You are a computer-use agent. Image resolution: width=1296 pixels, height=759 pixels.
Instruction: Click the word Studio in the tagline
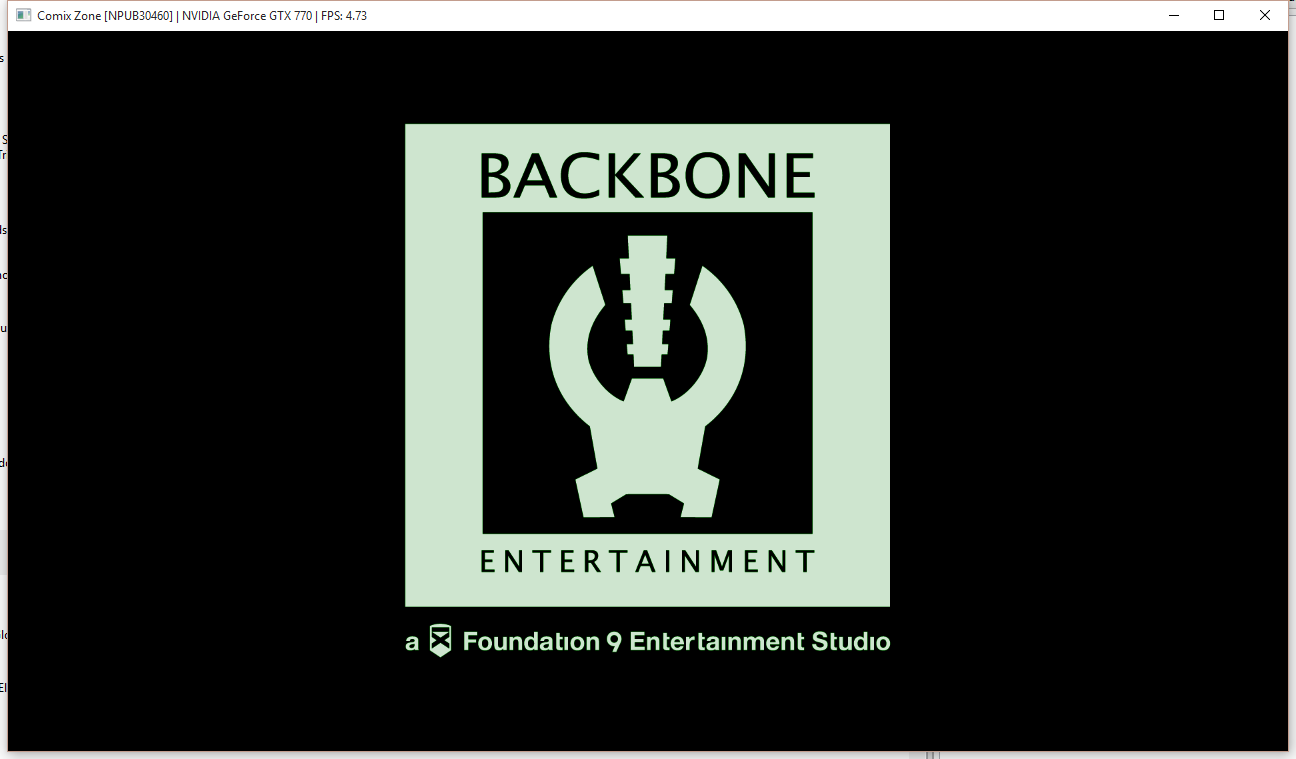tap(850, 641)
